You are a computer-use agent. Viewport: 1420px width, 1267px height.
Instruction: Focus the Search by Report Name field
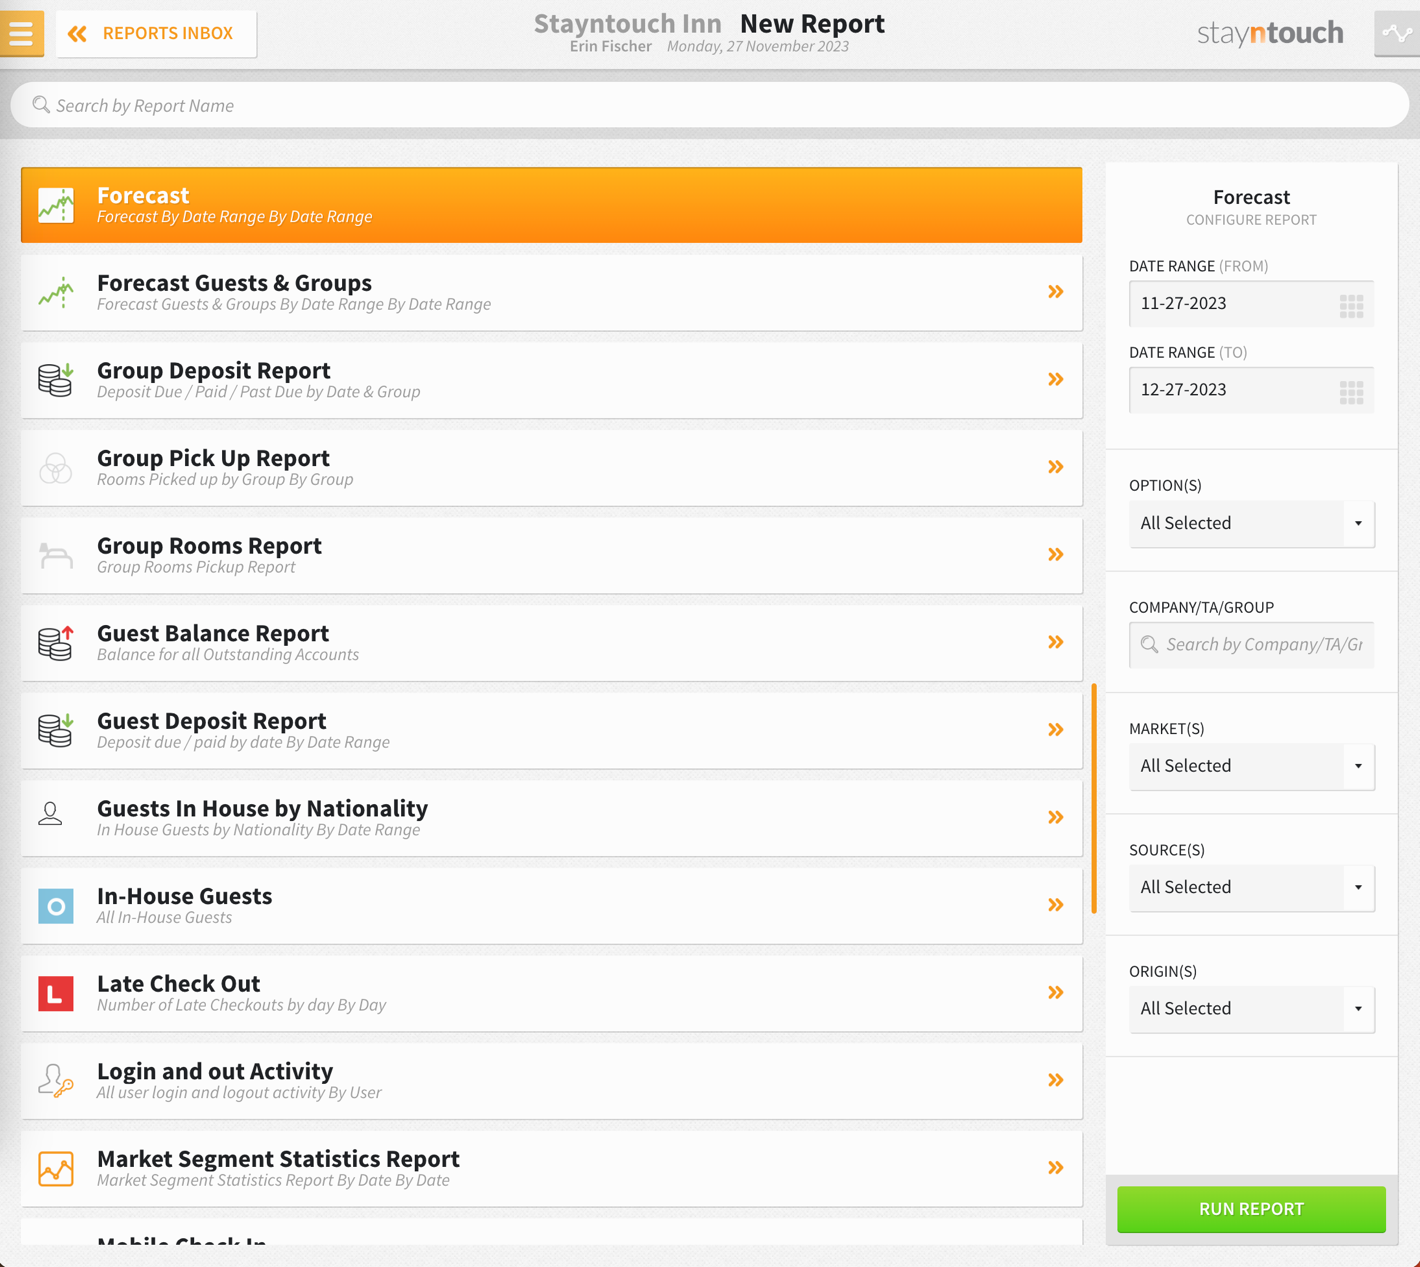tap(710, 105)
